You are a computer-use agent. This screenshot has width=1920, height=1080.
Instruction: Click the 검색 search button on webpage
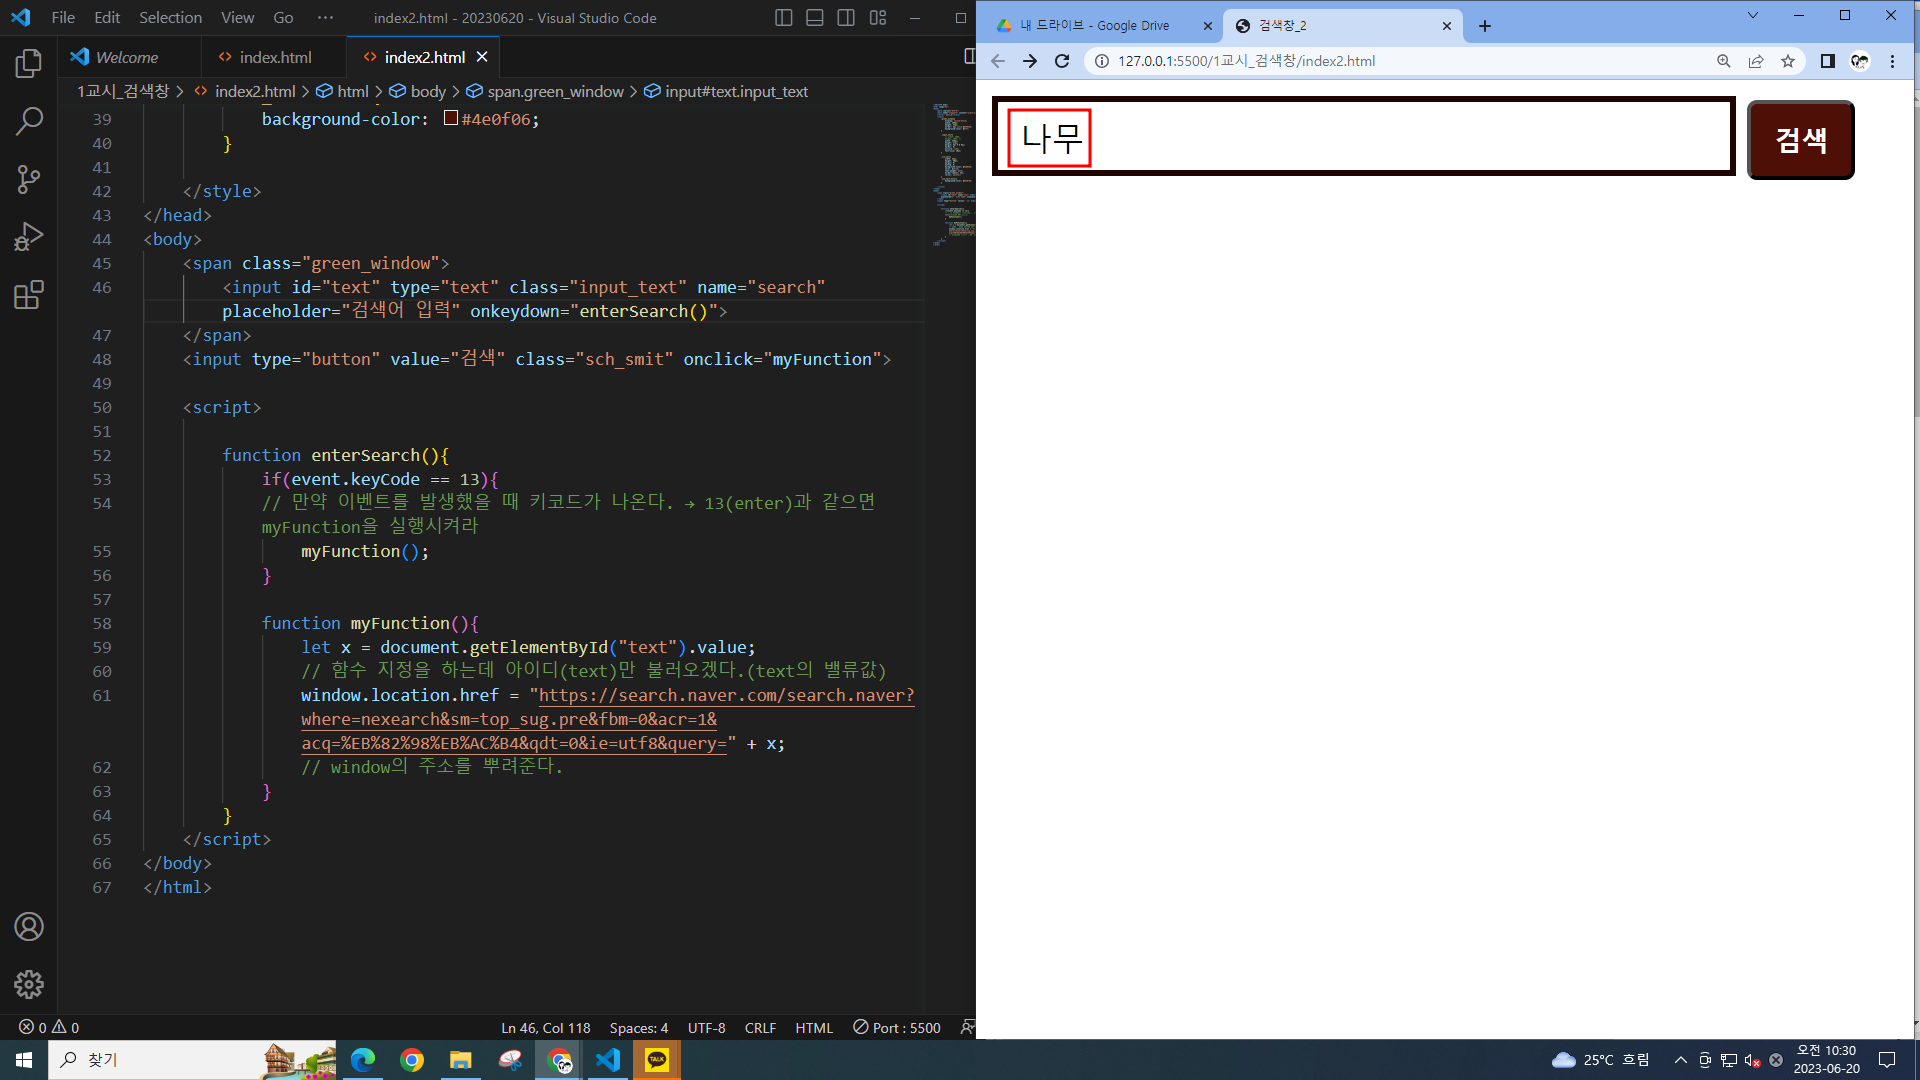1800,140
